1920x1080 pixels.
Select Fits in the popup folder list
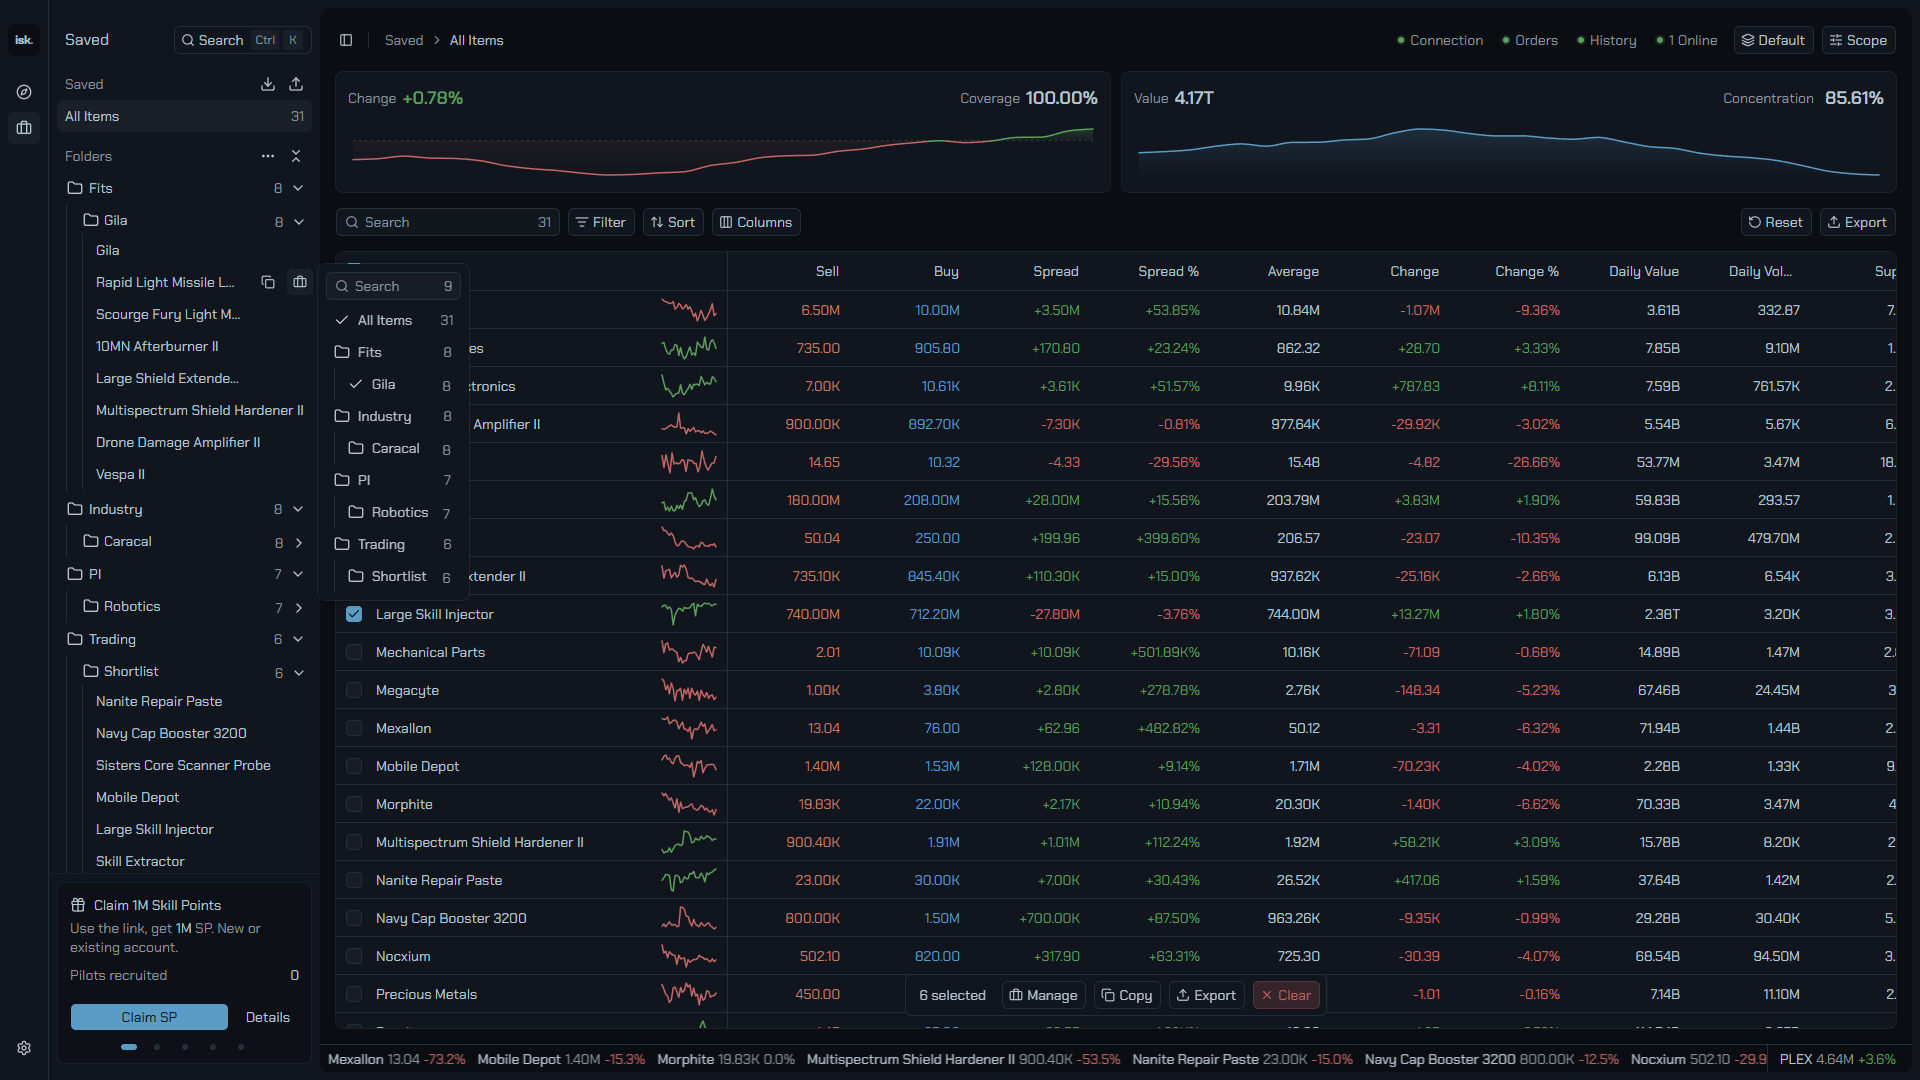pyautogui.click(x=394, y=352)
